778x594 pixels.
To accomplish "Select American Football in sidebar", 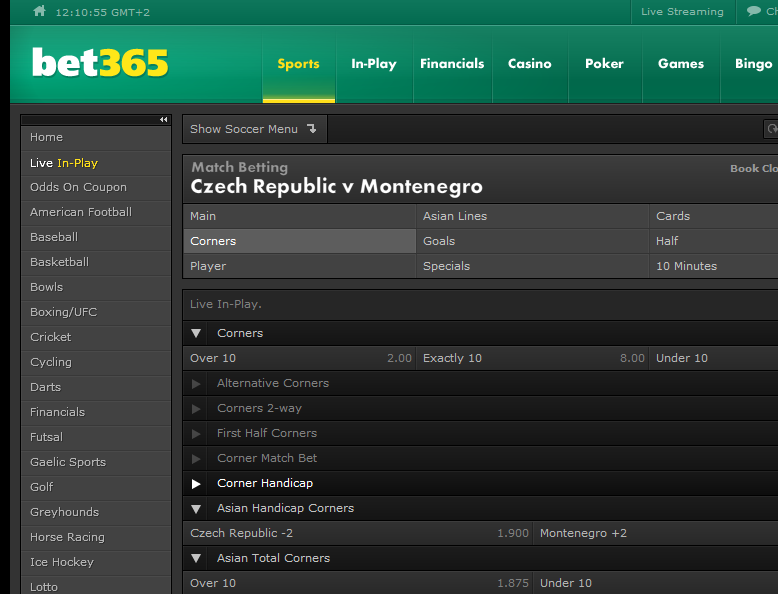I will click(x=96, y=212).
